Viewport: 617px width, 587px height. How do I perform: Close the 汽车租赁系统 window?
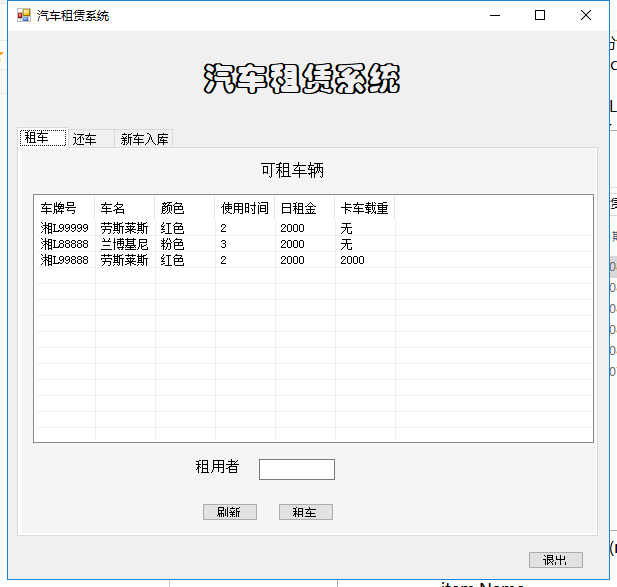tap(586, 15)
